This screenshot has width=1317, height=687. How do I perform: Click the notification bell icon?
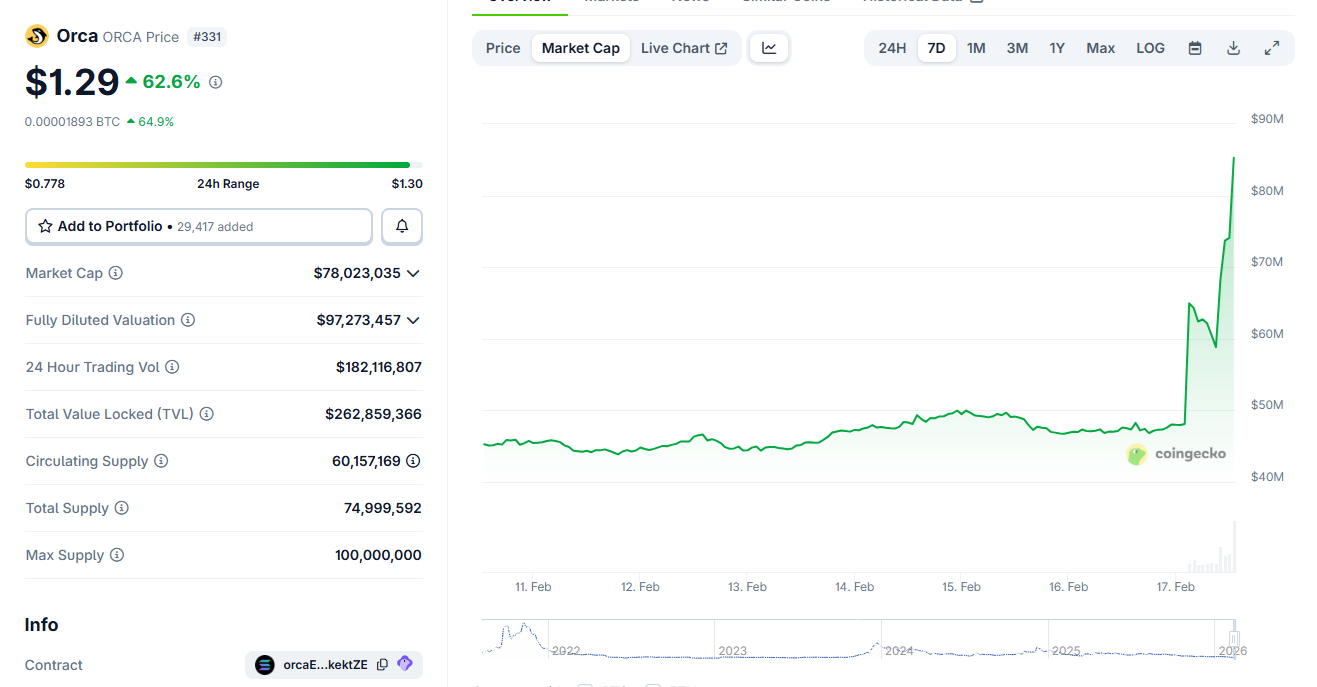click(x=401, y=226)
